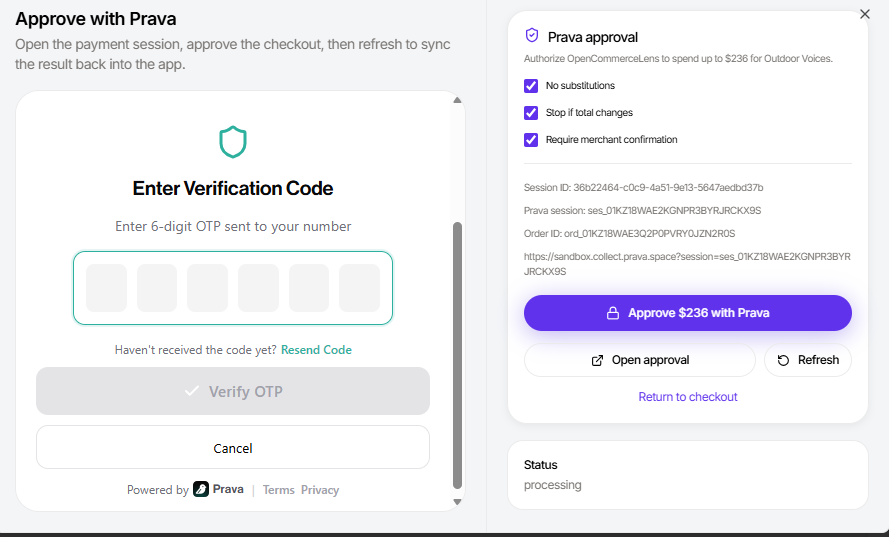Click the Cancel button
This screenshot has width=889, height=537.
233,447
